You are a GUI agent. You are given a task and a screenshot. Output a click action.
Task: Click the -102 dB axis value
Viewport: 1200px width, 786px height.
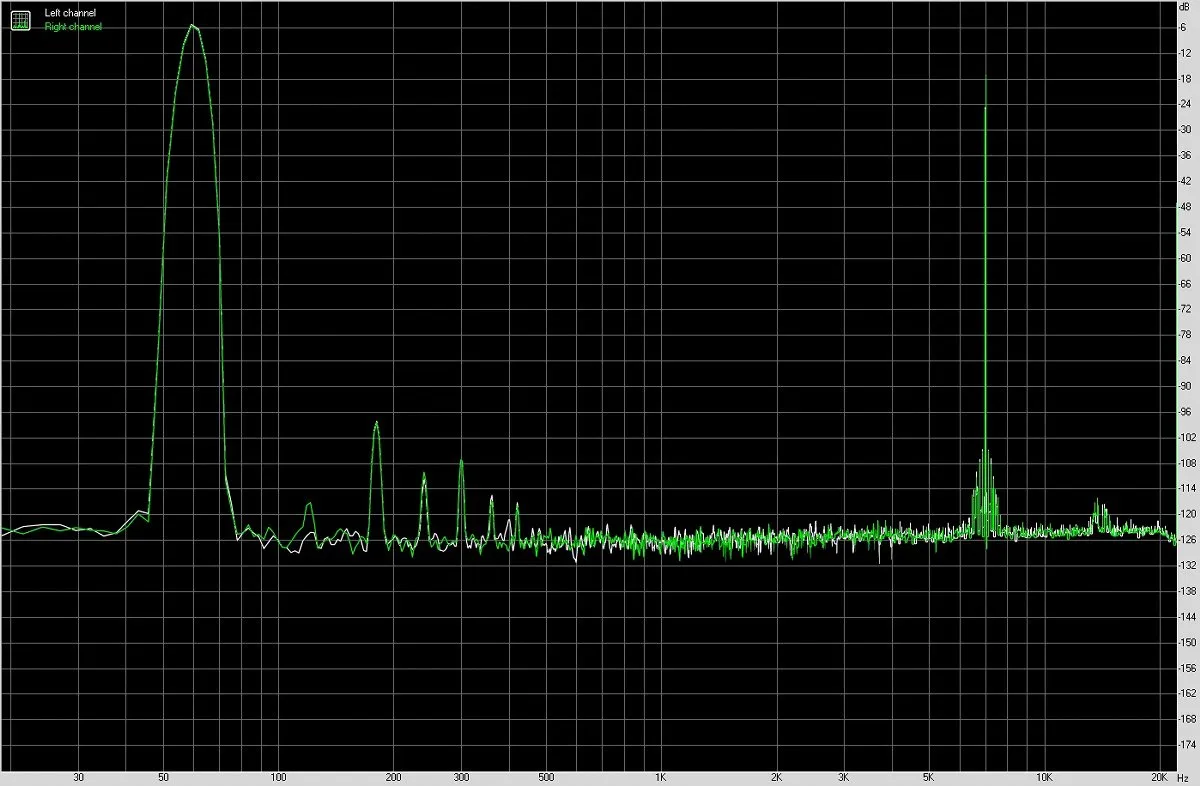1188,438
